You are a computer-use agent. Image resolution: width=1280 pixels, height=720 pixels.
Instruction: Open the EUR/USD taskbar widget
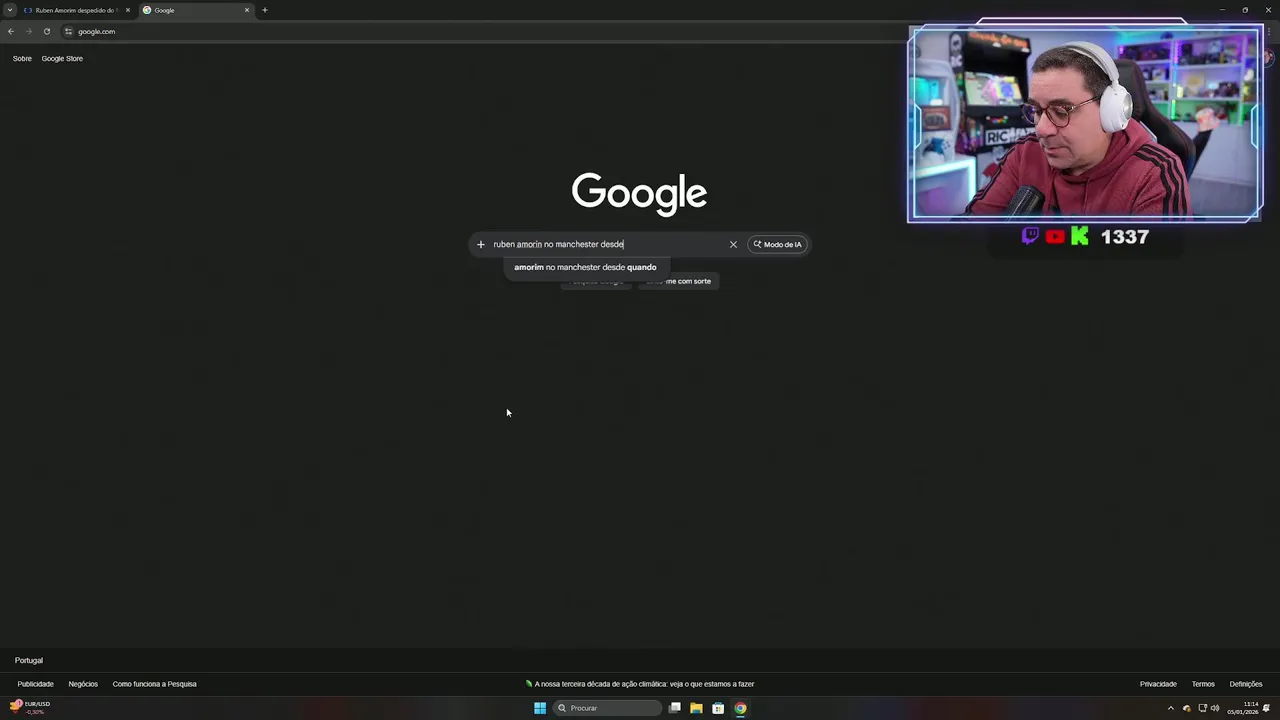[x=30, y=707]
